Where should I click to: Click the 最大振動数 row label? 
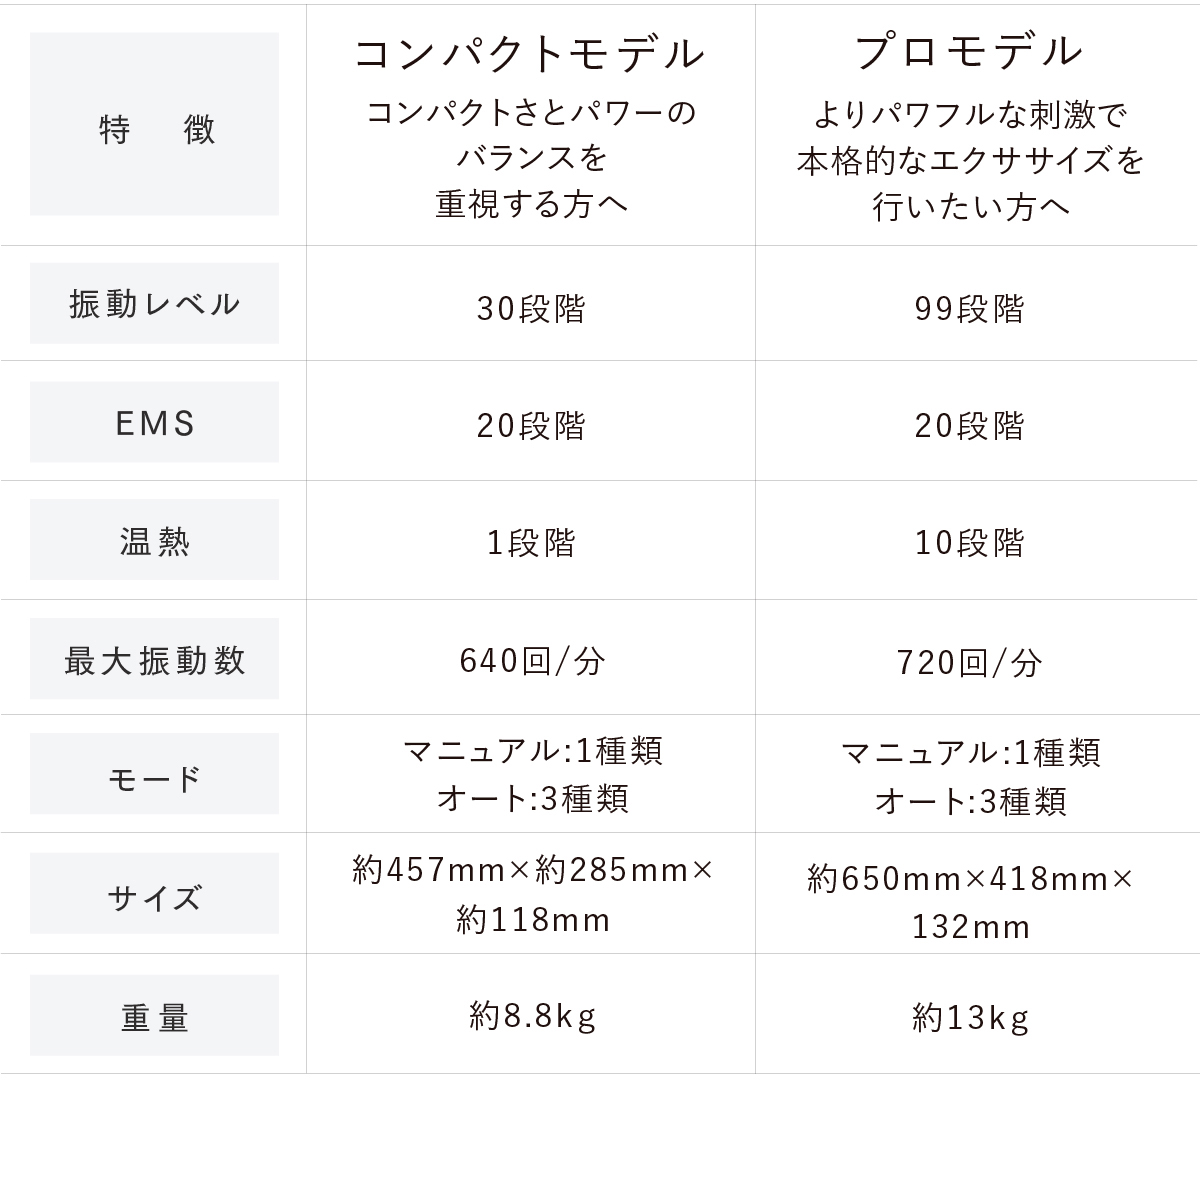(x=154, y=659)
